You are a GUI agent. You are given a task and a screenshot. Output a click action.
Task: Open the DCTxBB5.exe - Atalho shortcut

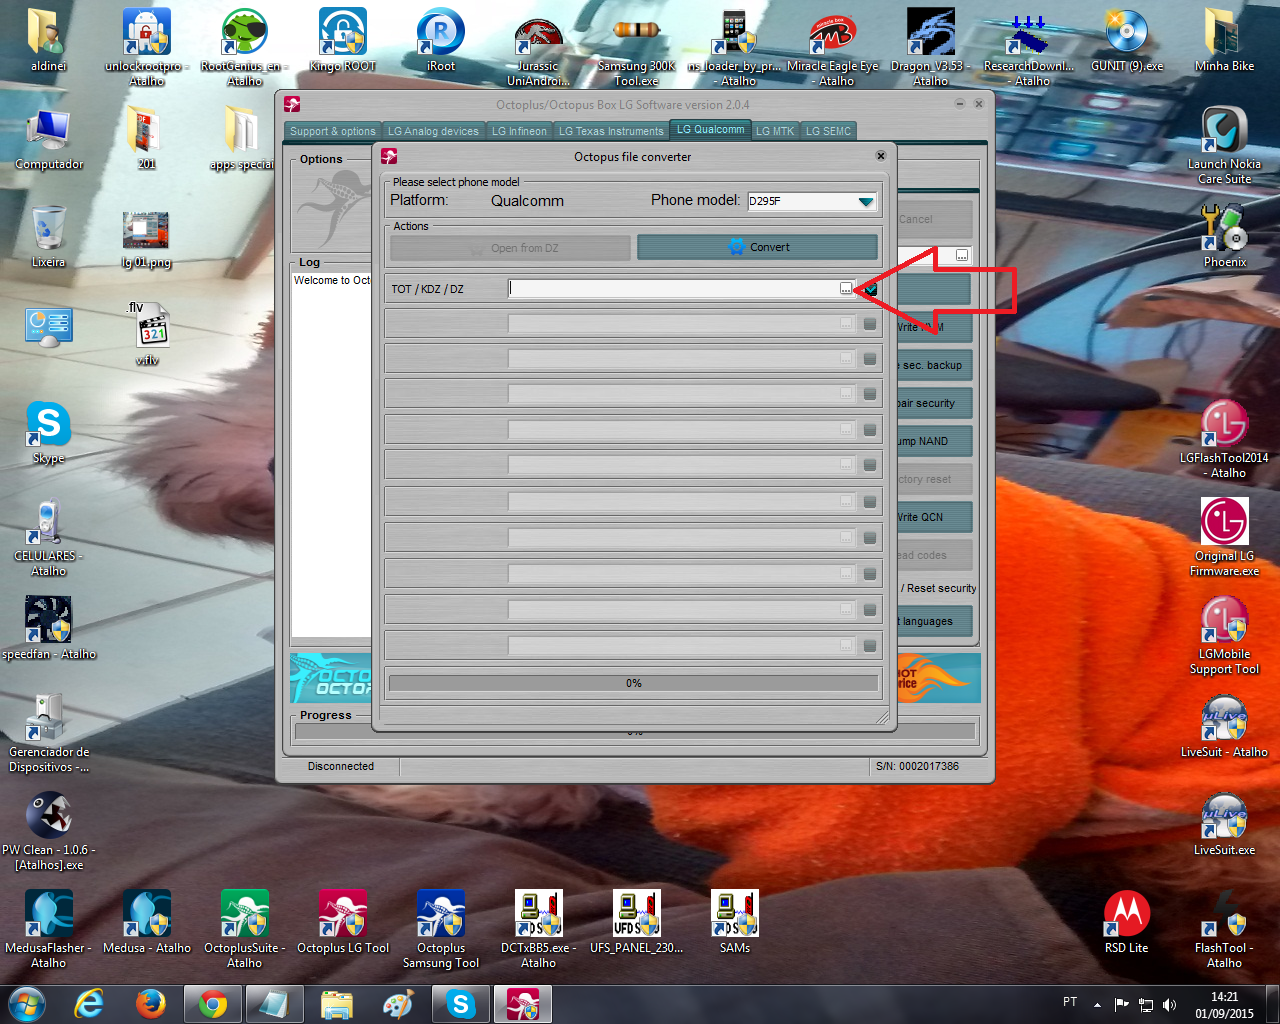538,929
